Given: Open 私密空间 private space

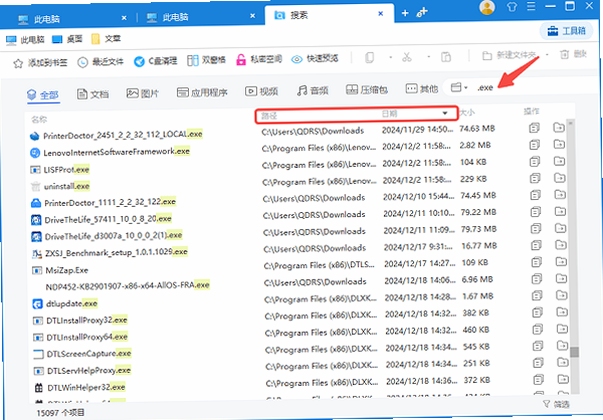Looking at the screenshot, I should tap(259, 59).
